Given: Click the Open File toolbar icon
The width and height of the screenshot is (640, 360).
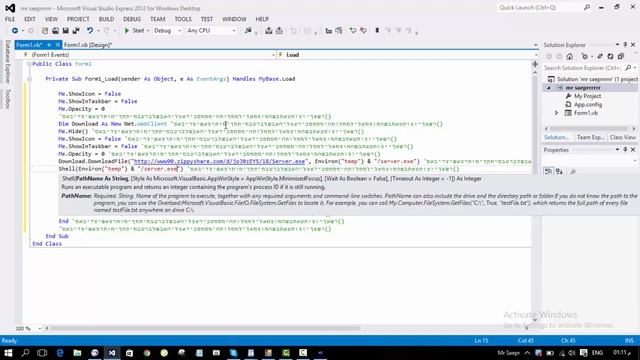Looking at the screenshot, I should click(x=55, y=31).
